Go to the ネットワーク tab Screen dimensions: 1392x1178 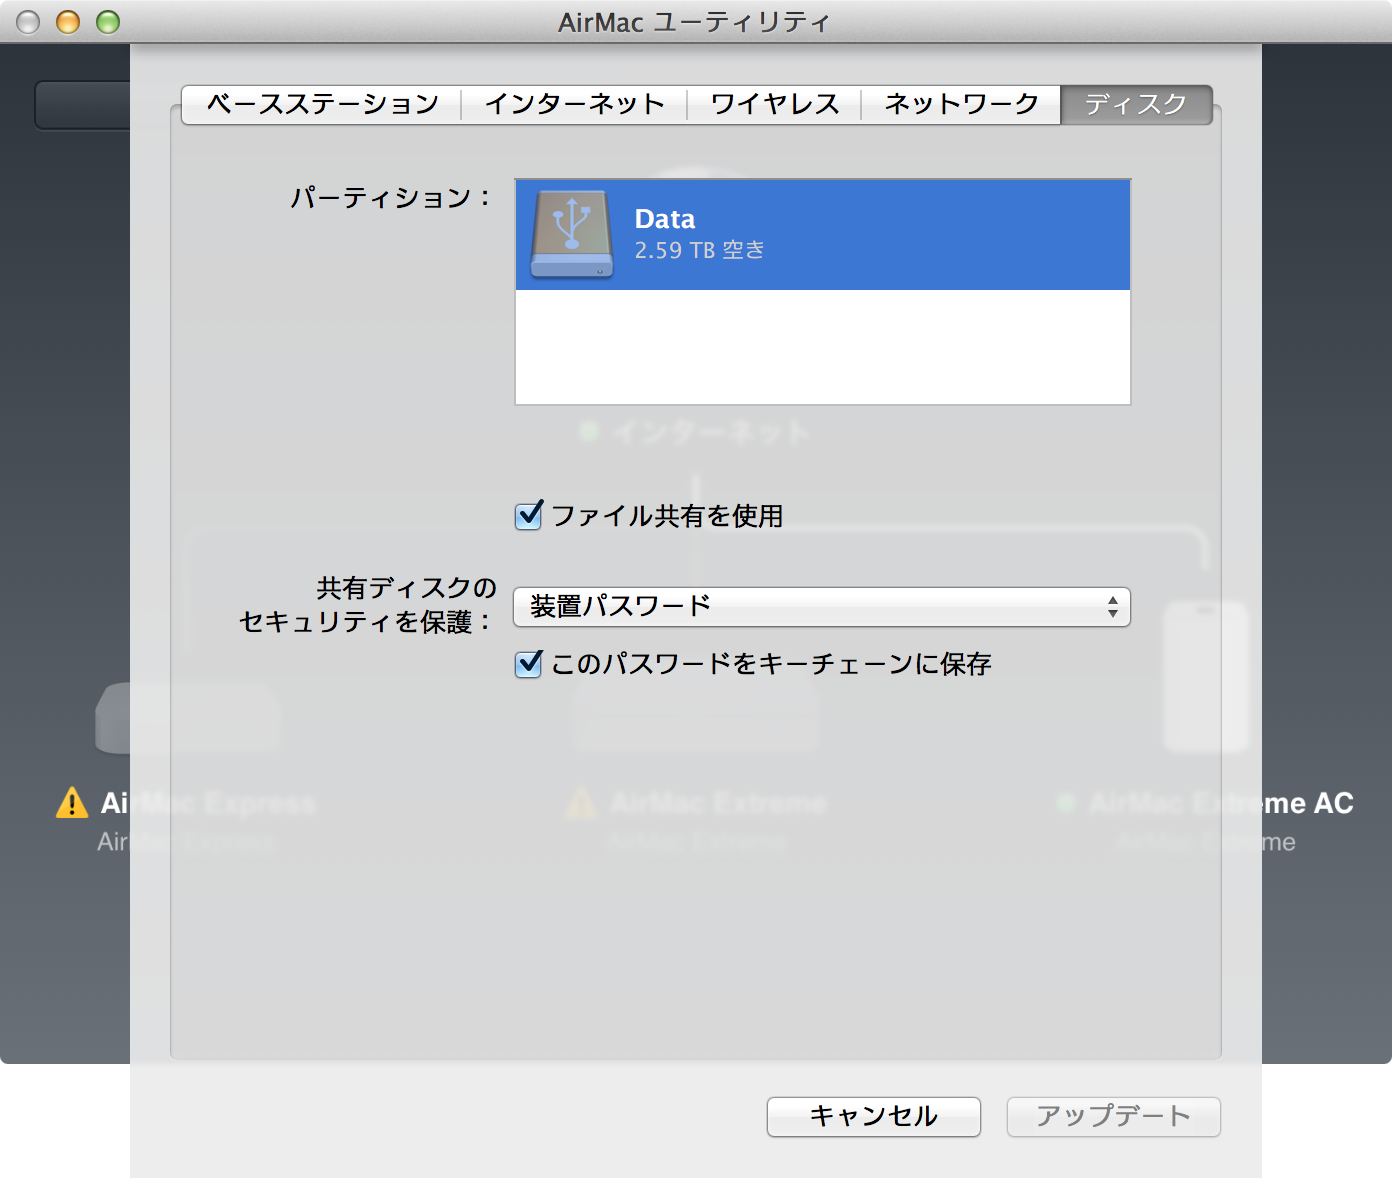[x=961, y=104]
